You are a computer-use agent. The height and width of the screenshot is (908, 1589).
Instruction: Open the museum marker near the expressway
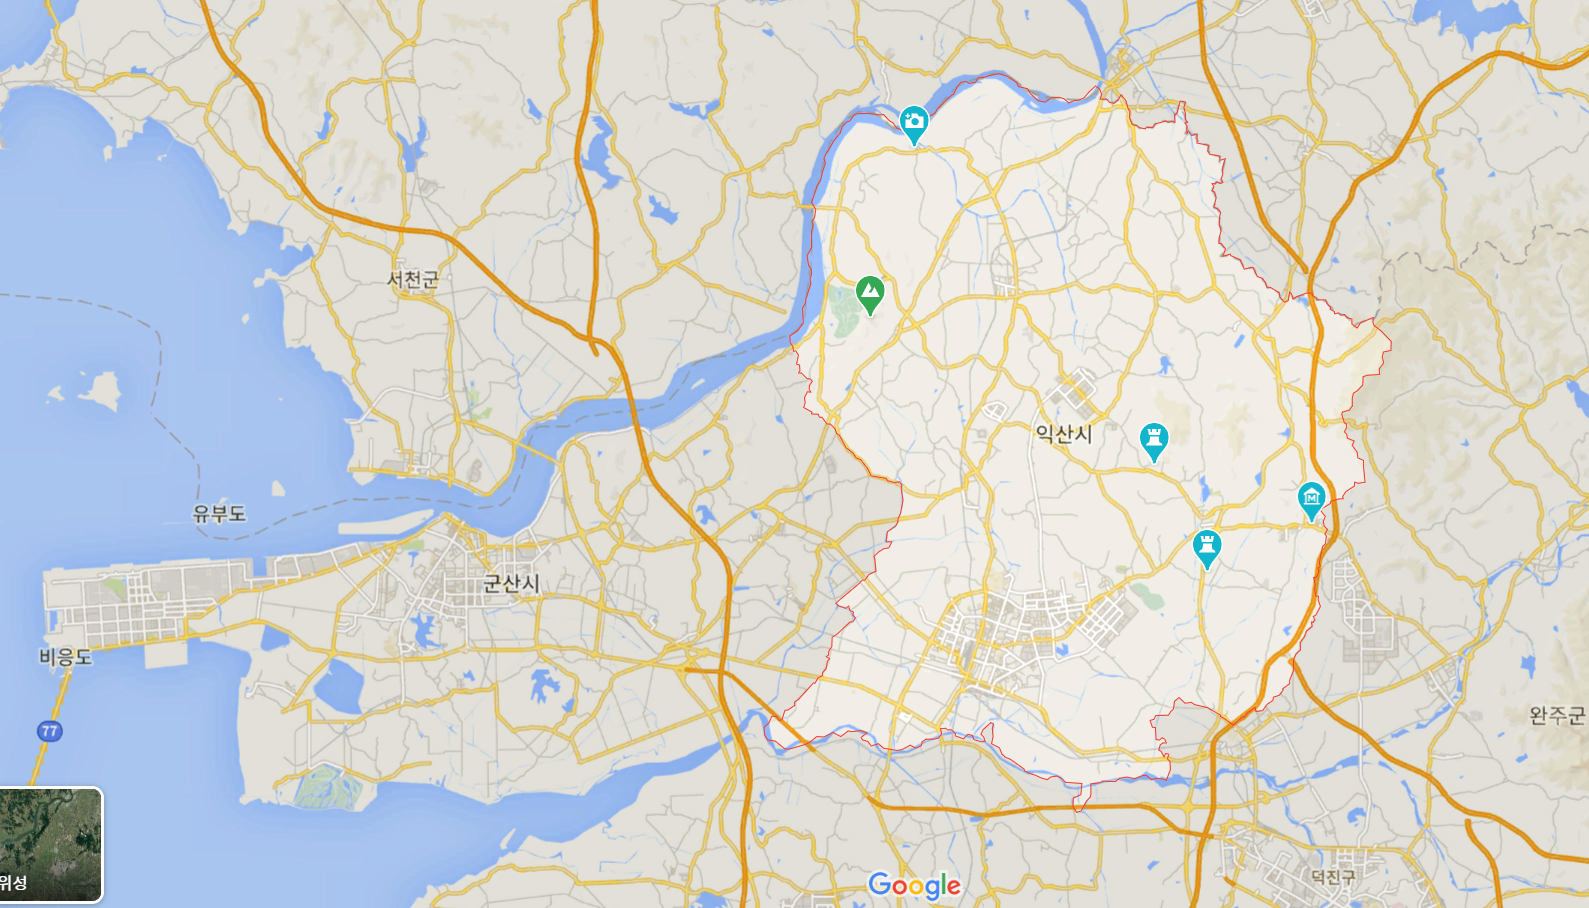pyautogui.click(x=1311, y=500)
